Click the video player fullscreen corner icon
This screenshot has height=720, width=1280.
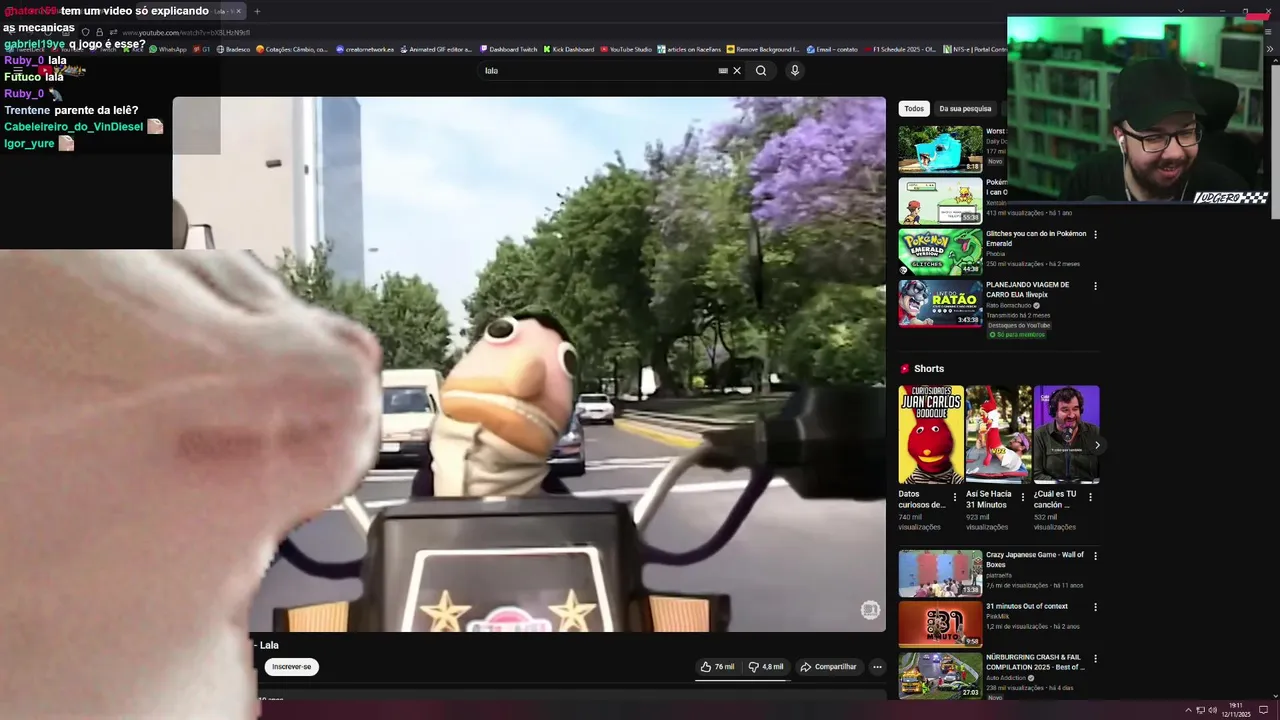[x=870, y=610]
